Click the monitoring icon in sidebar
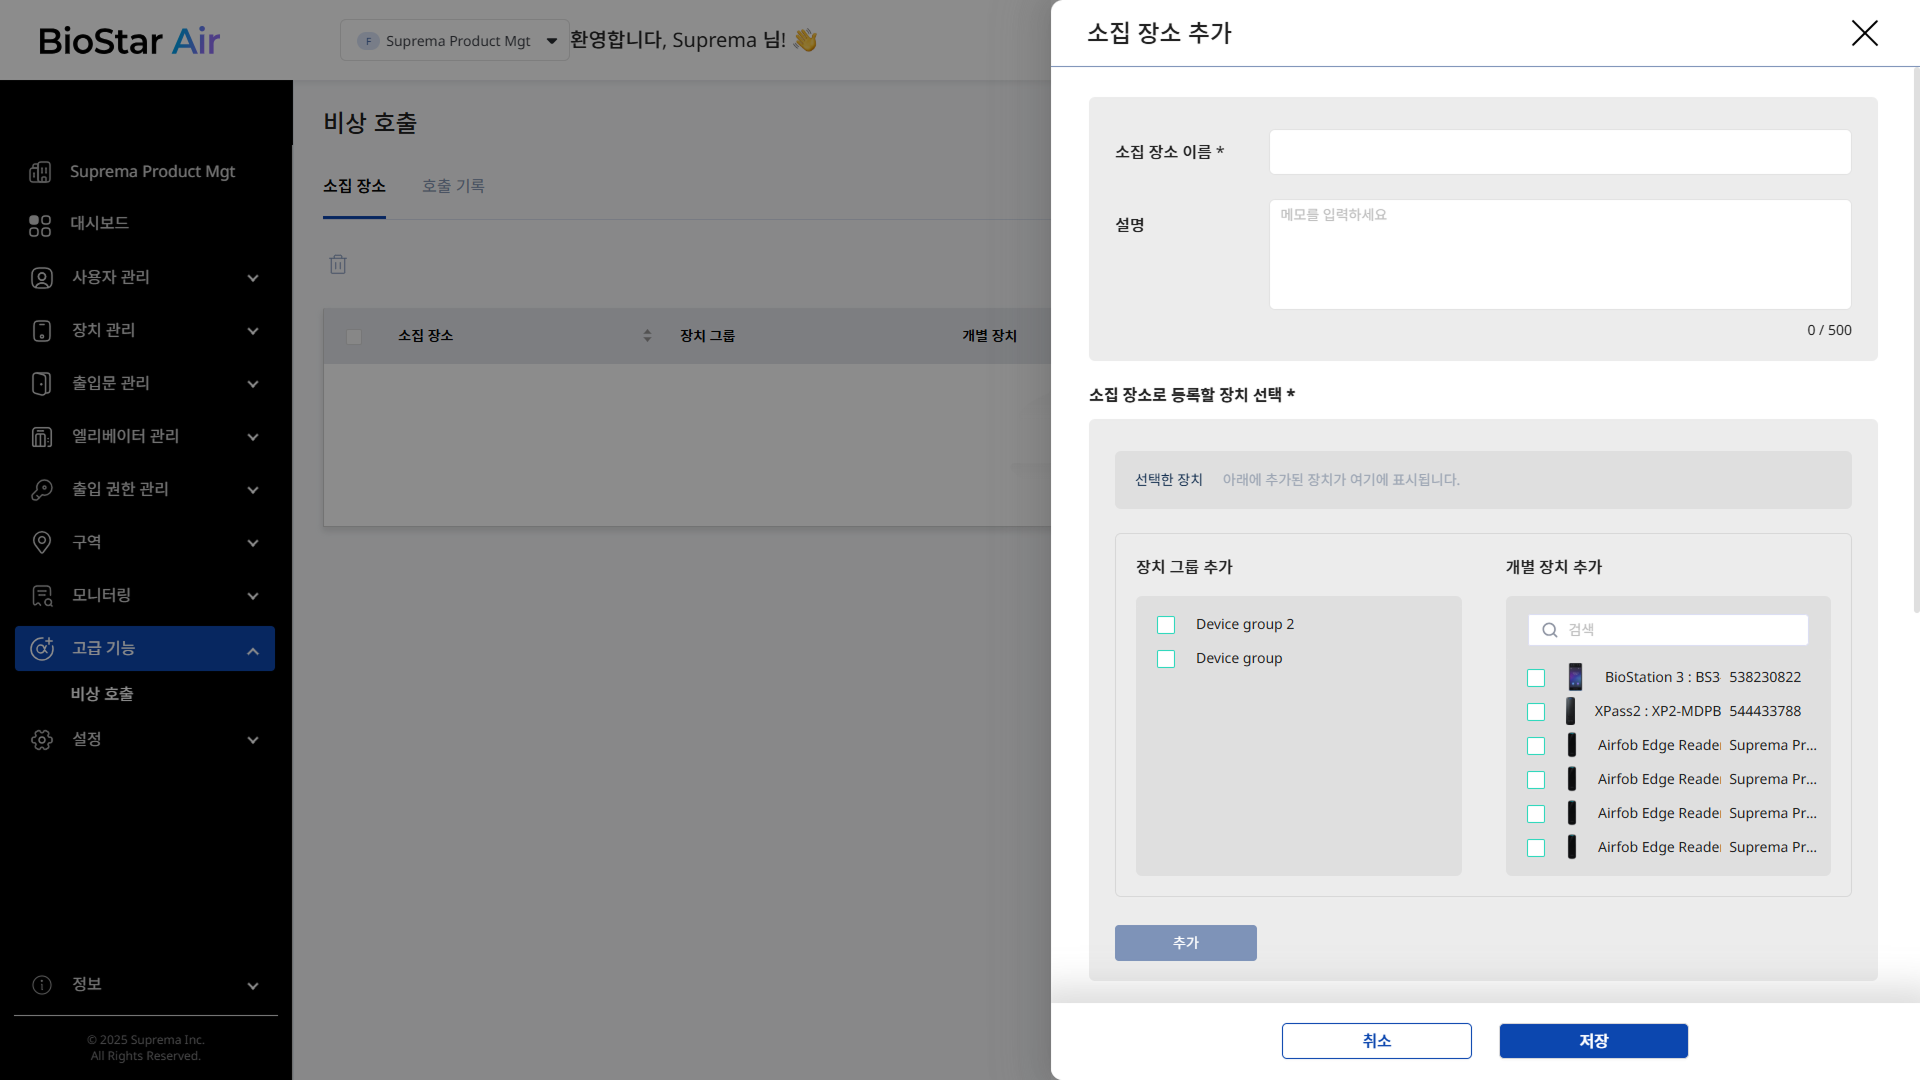The image size is (1920, 1080). pyautogui.click(x=41, y=596)
